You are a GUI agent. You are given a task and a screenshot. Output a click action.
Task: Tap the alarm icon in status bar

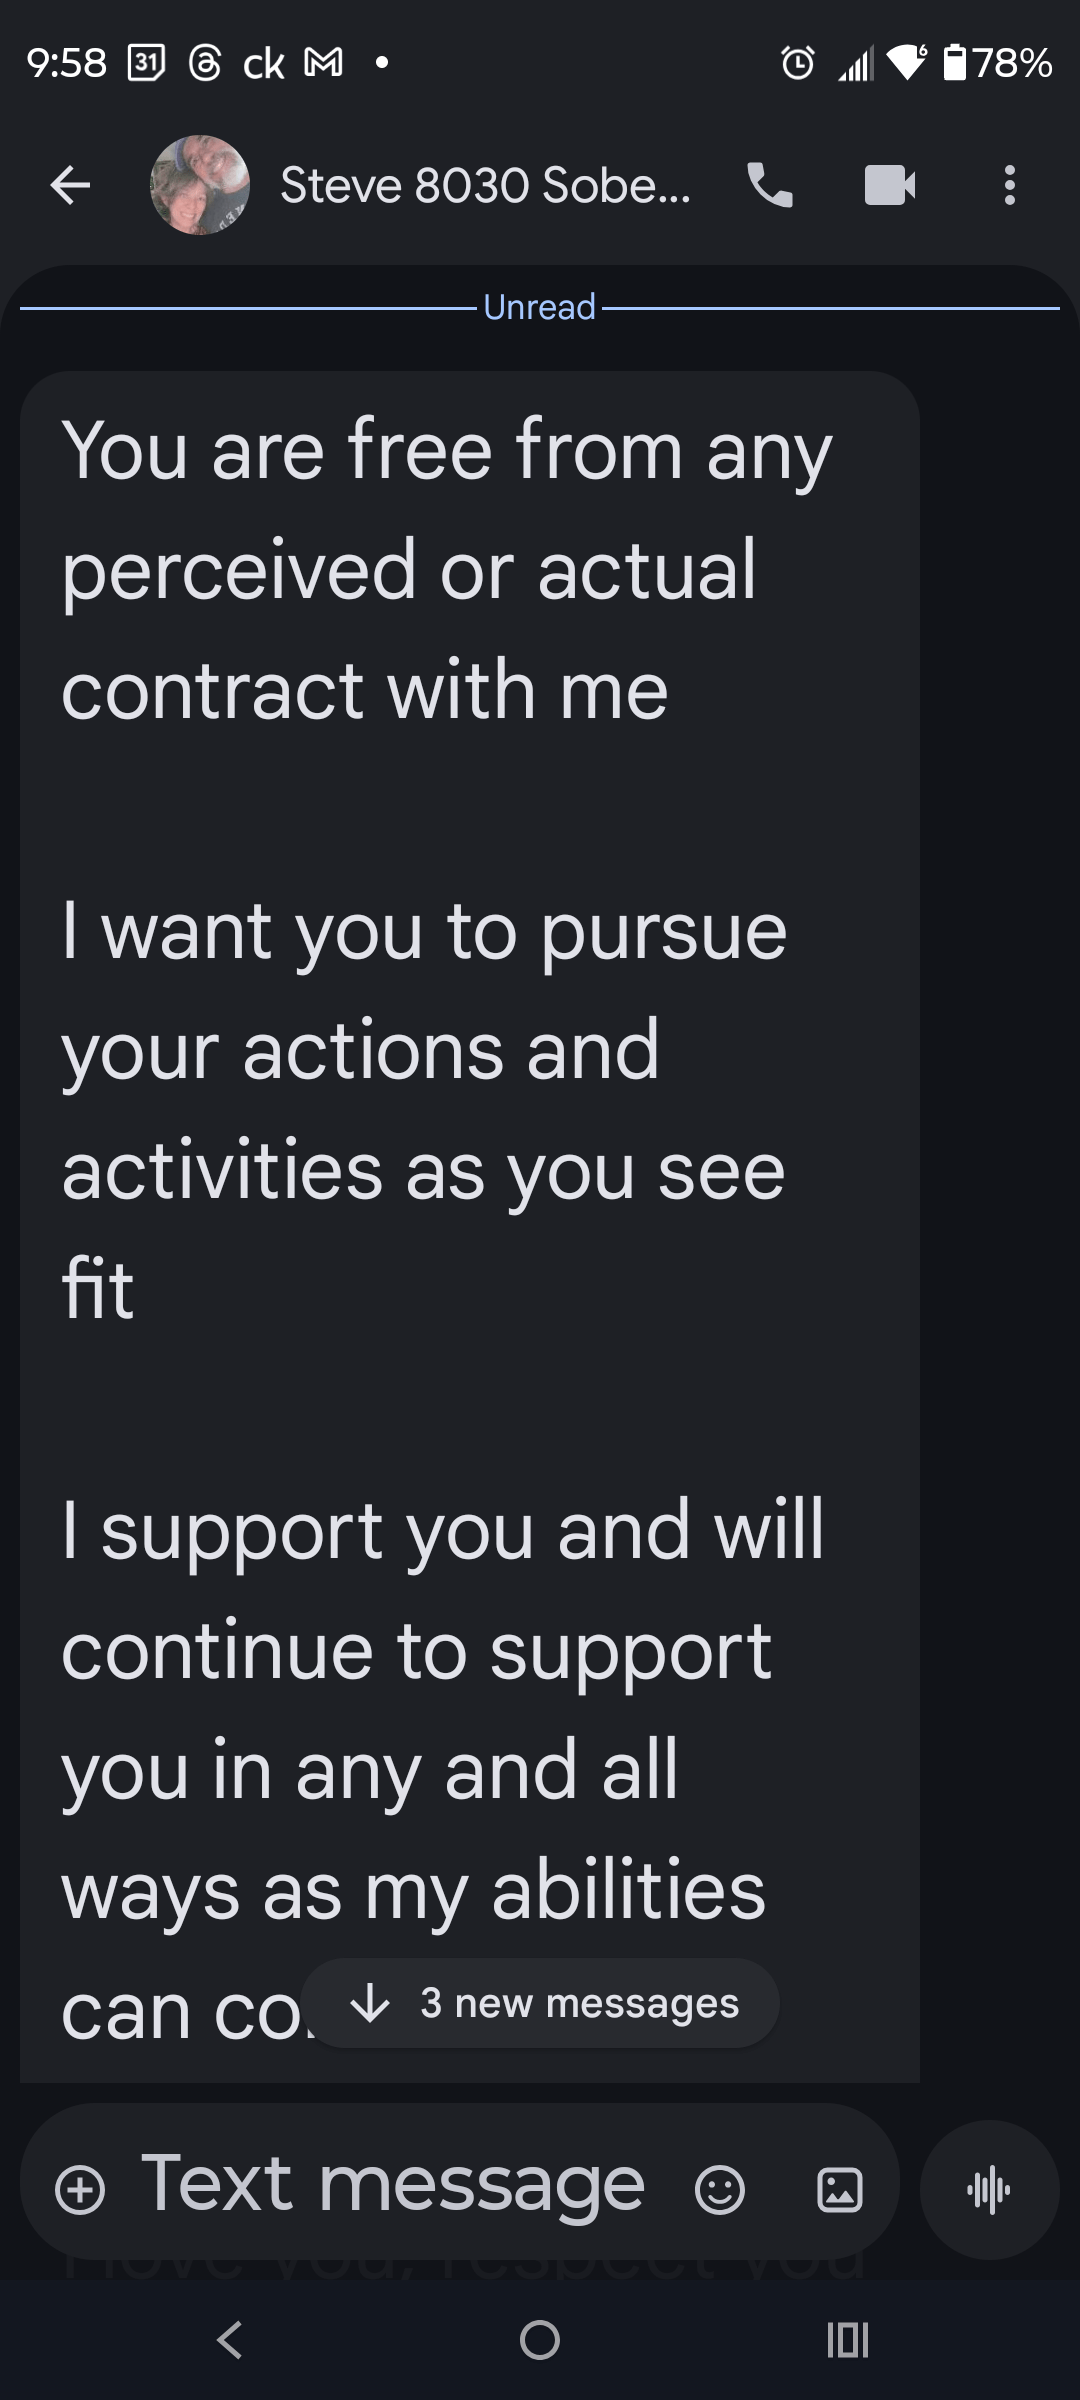pyautogui.click(x=797, y=63)
